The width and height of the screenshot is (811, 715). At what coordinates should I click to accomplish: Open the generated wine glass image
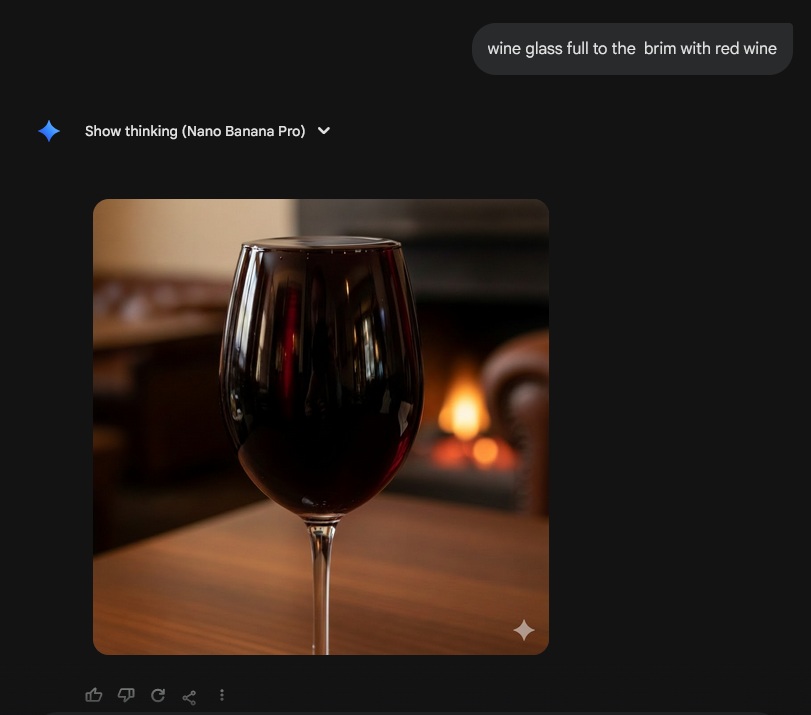tap(321, 427)
